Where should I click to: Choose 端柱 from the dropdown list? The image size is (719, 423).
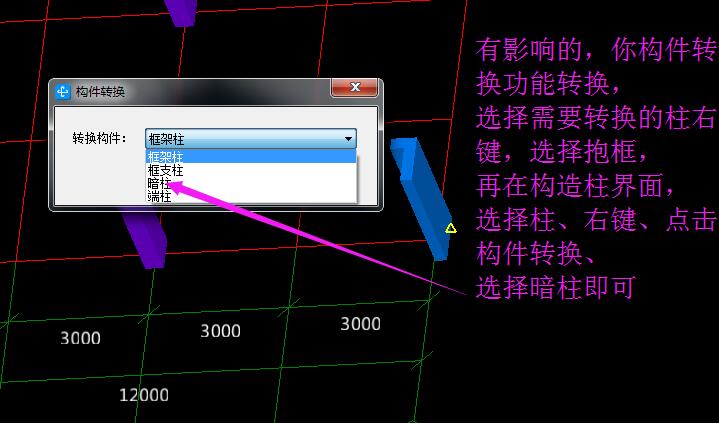251,196
